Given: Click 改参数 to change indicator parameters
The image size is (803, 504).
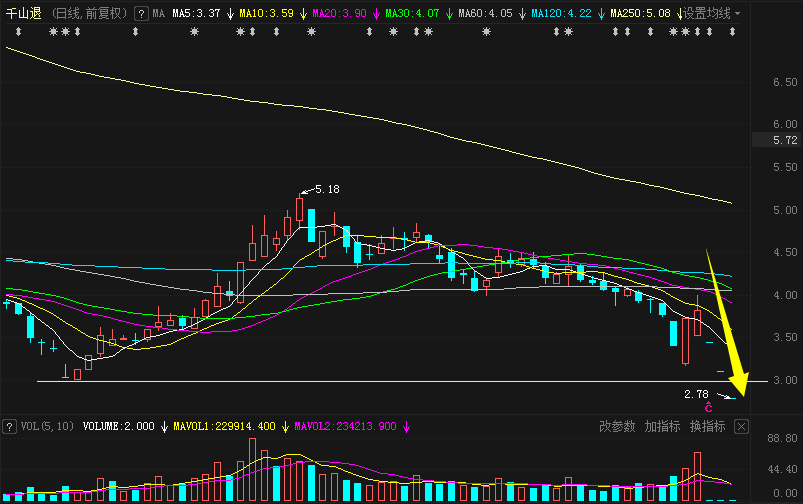Looking at the screenshot, I should point(617,427).
